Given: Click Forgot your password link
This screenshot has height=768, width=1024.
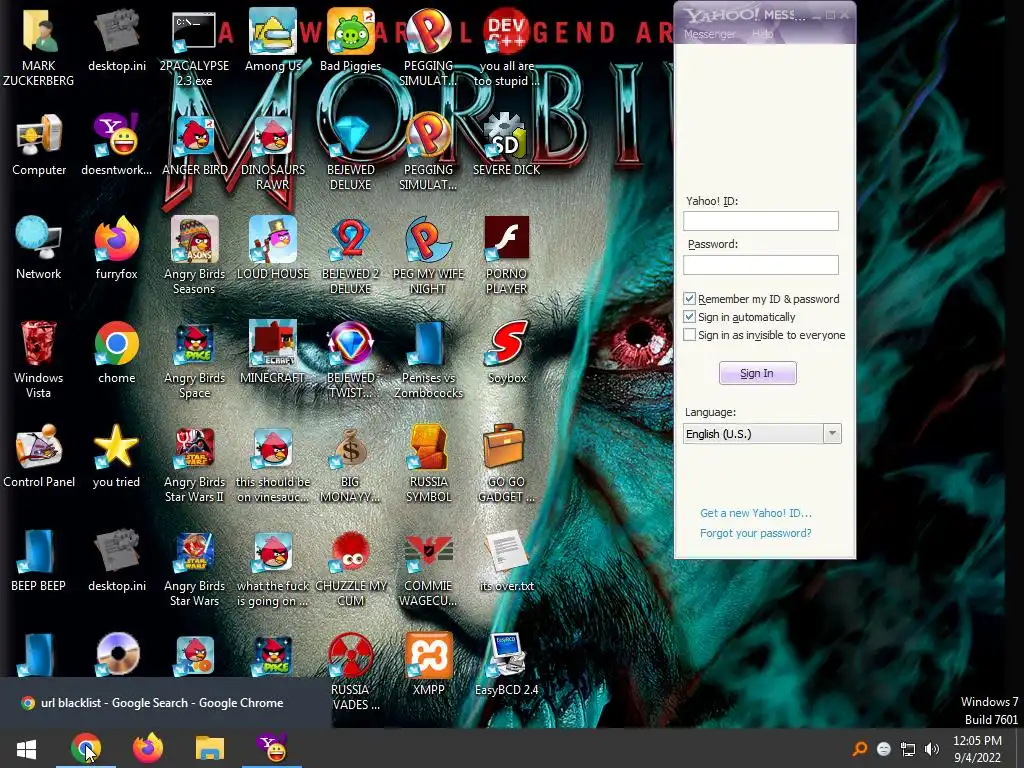Looking at the screenshot, I should [x=756, y=534].
